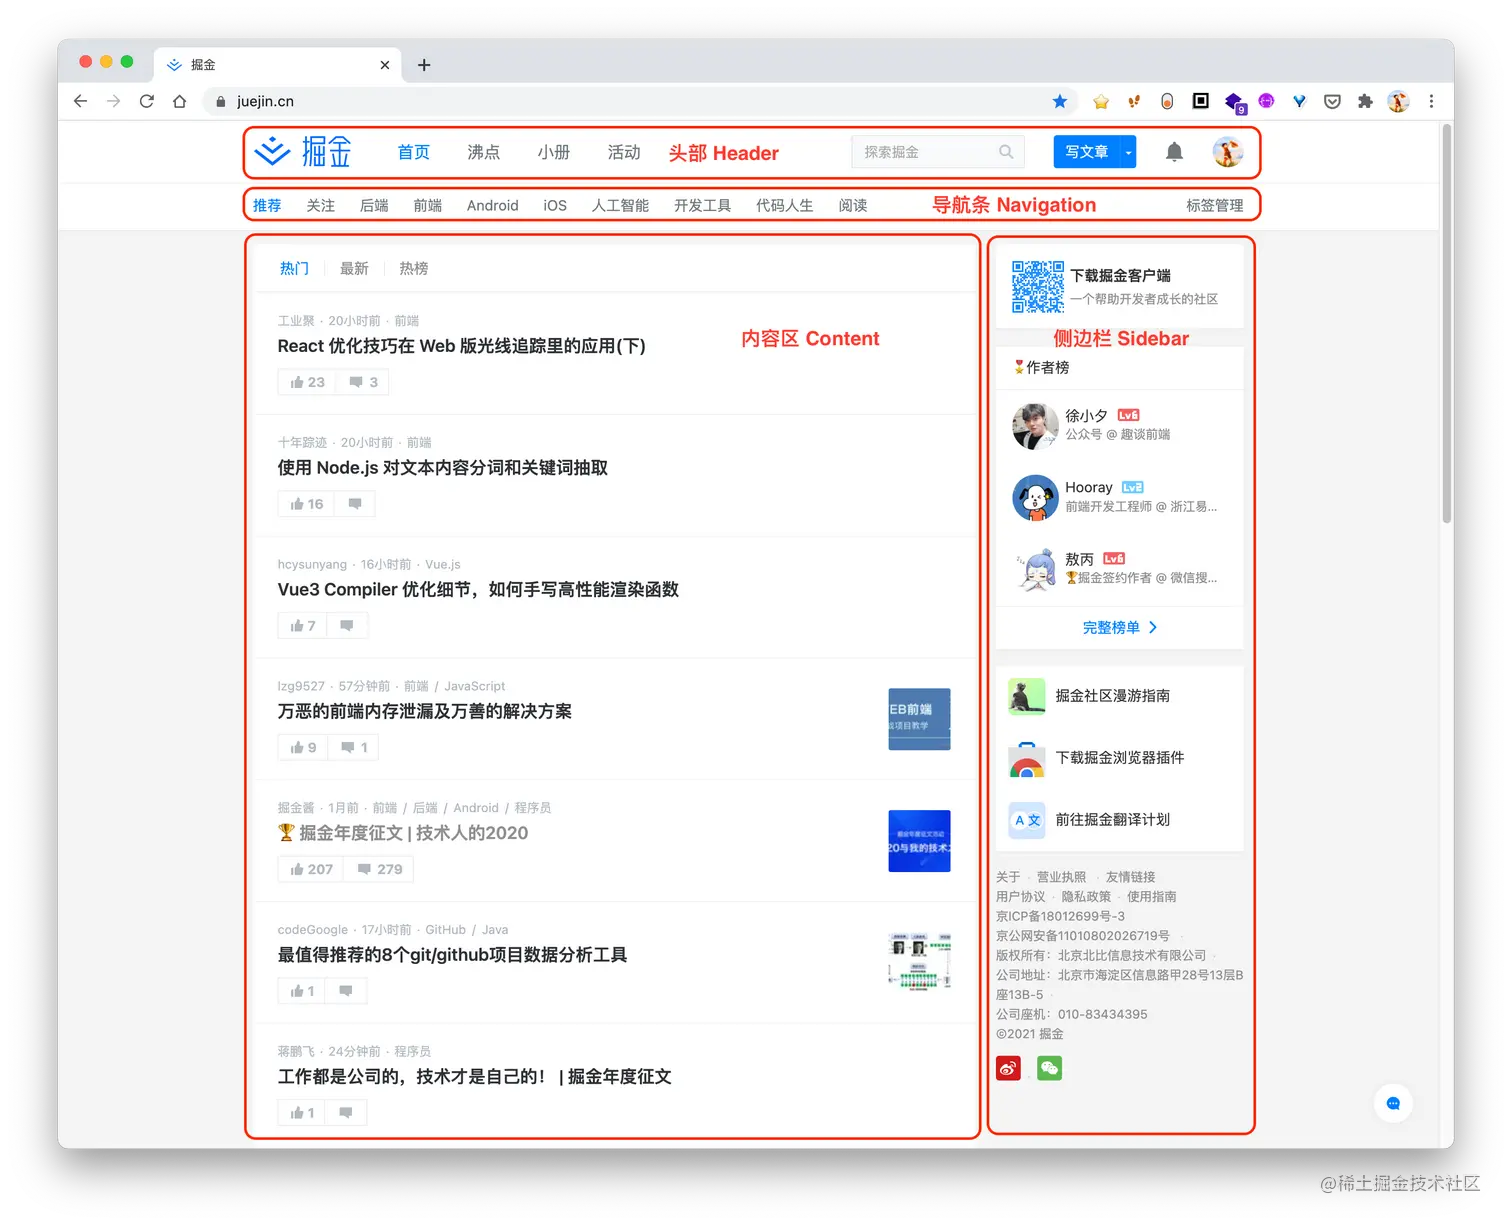
Task: Open the notifications bell
Action: (1174, 151)
